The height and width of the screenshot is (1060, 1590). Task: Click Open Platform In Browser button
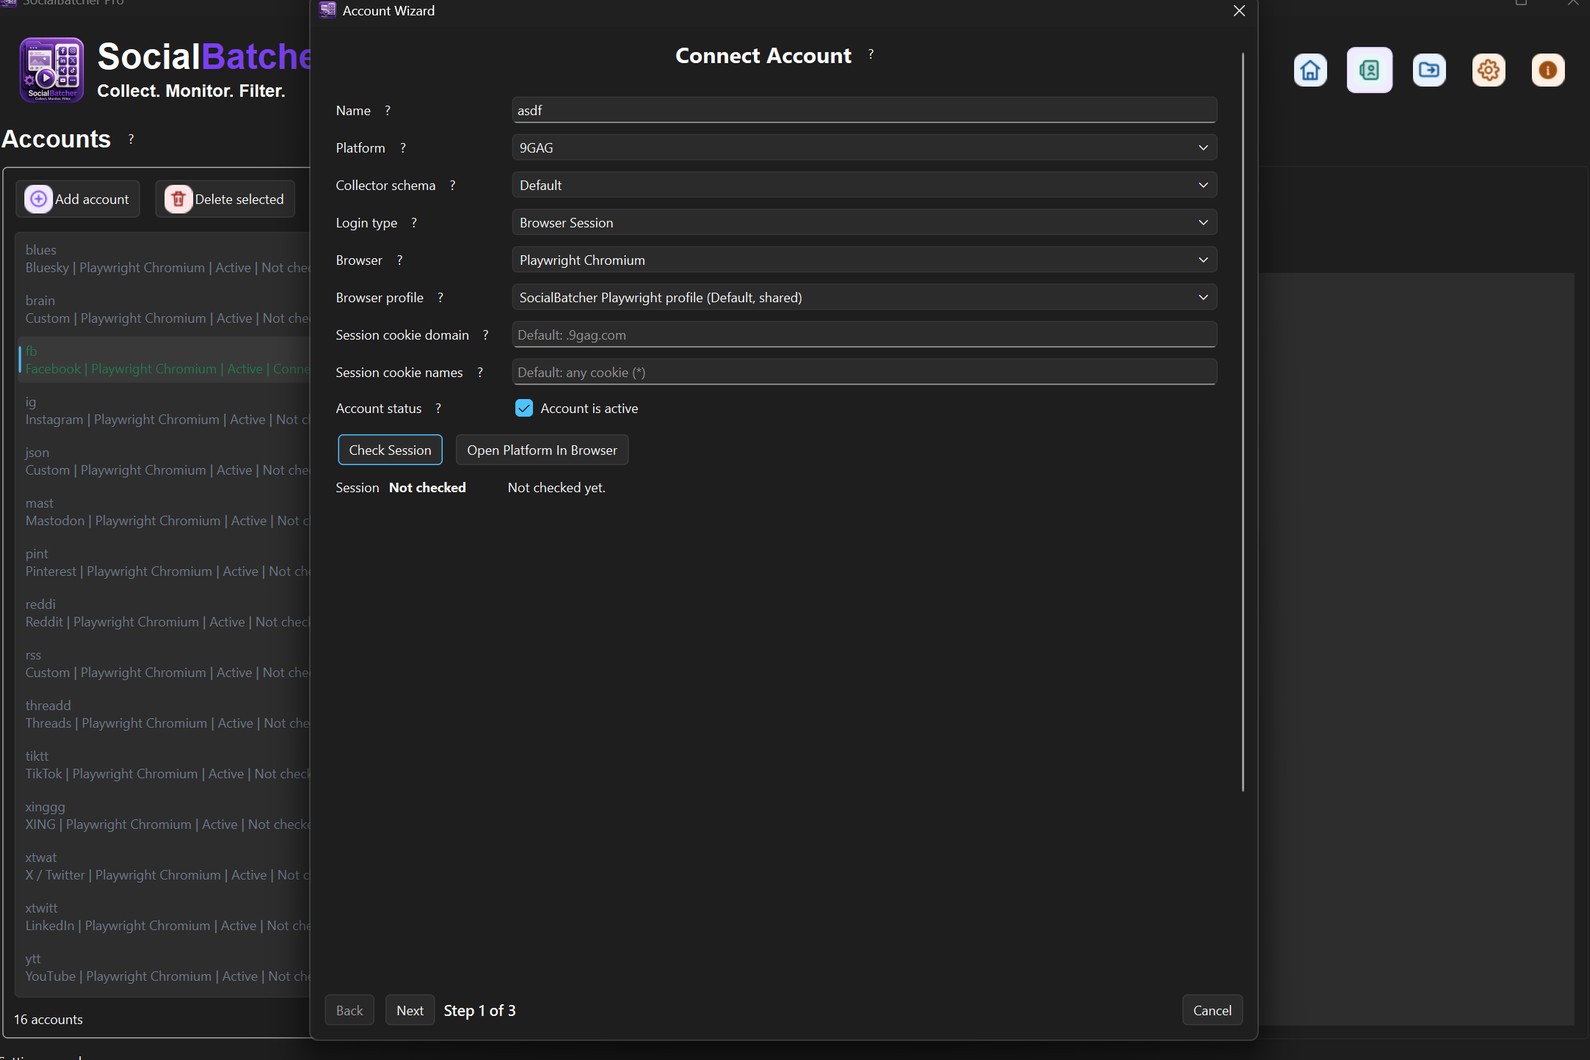click(542, 450)
